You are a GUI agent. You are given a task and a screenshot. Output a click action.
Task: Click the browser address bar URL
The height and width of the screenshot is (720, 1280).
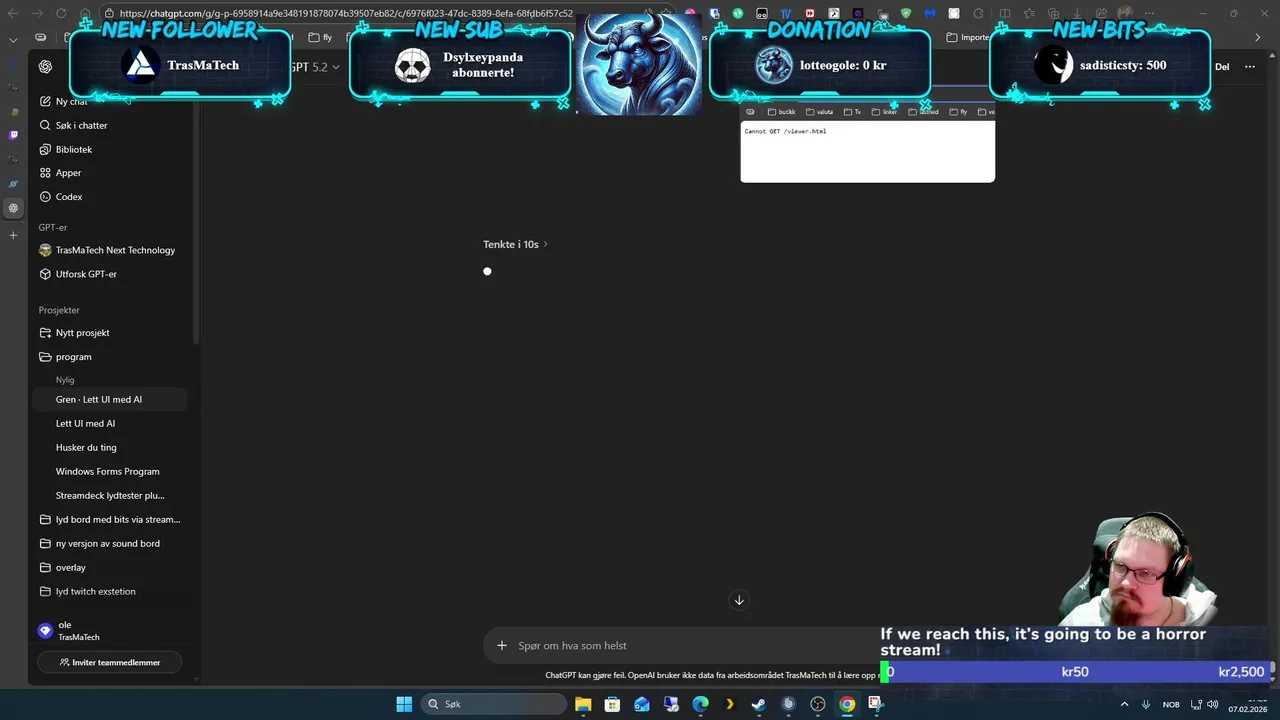pos(346,13)
